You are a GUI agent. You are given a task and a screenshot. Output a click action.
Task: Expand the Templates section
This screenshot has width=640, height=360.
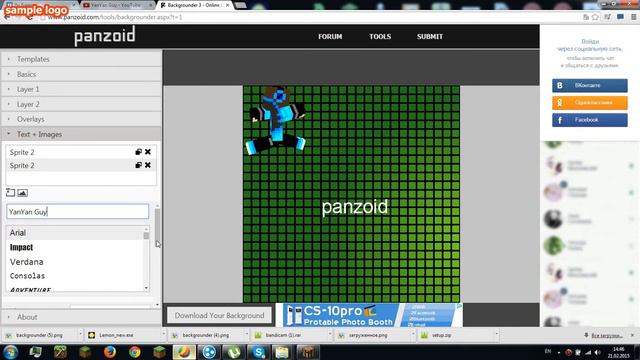[81, 59]
